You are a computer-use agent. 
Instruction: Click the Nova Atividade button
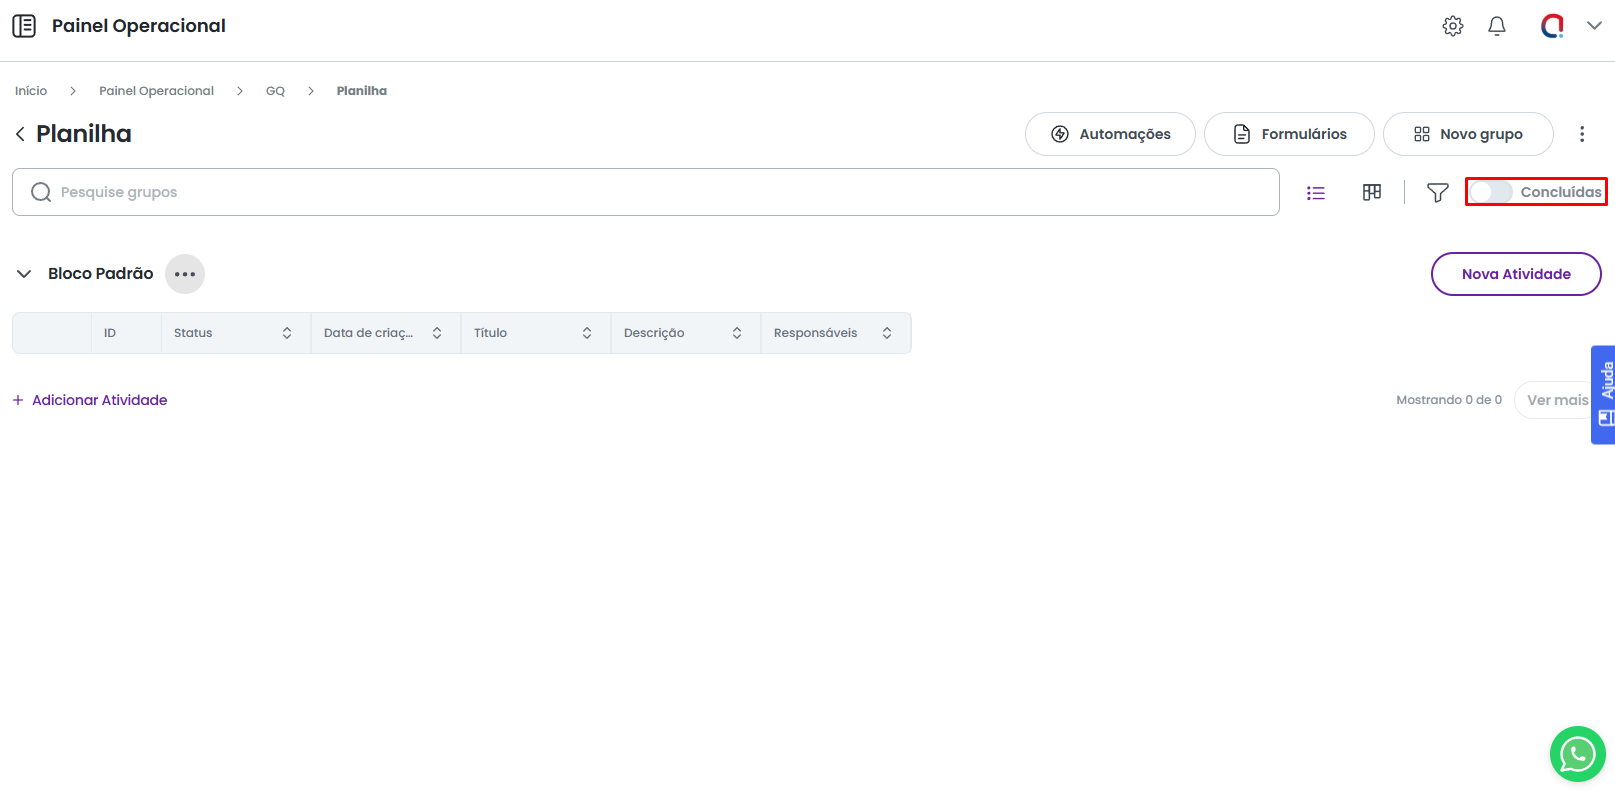click(x=1515, y=274)
